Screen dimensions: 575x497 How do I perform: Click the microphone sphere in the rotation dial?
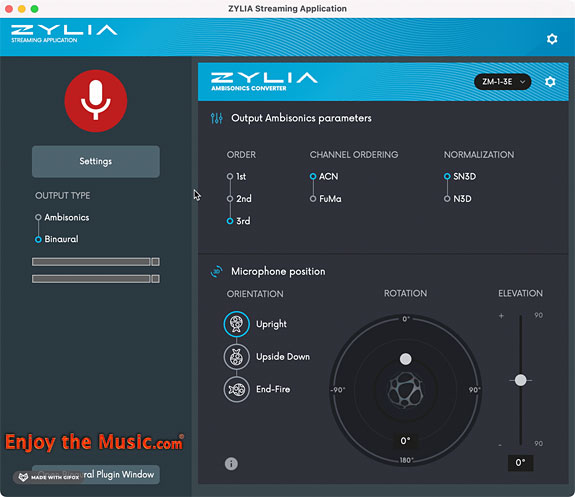click(405, 390)
